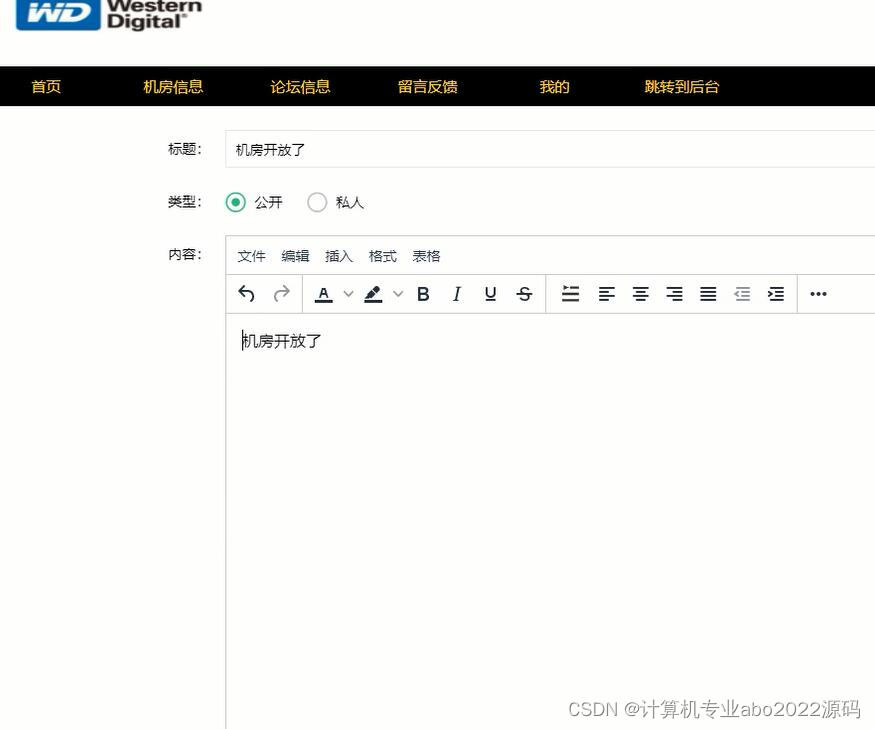Image resolution: width=875 pixels, height=729 pixels.
Task: Expand the highlight color dropdown arrow
Action: point(398,294)
